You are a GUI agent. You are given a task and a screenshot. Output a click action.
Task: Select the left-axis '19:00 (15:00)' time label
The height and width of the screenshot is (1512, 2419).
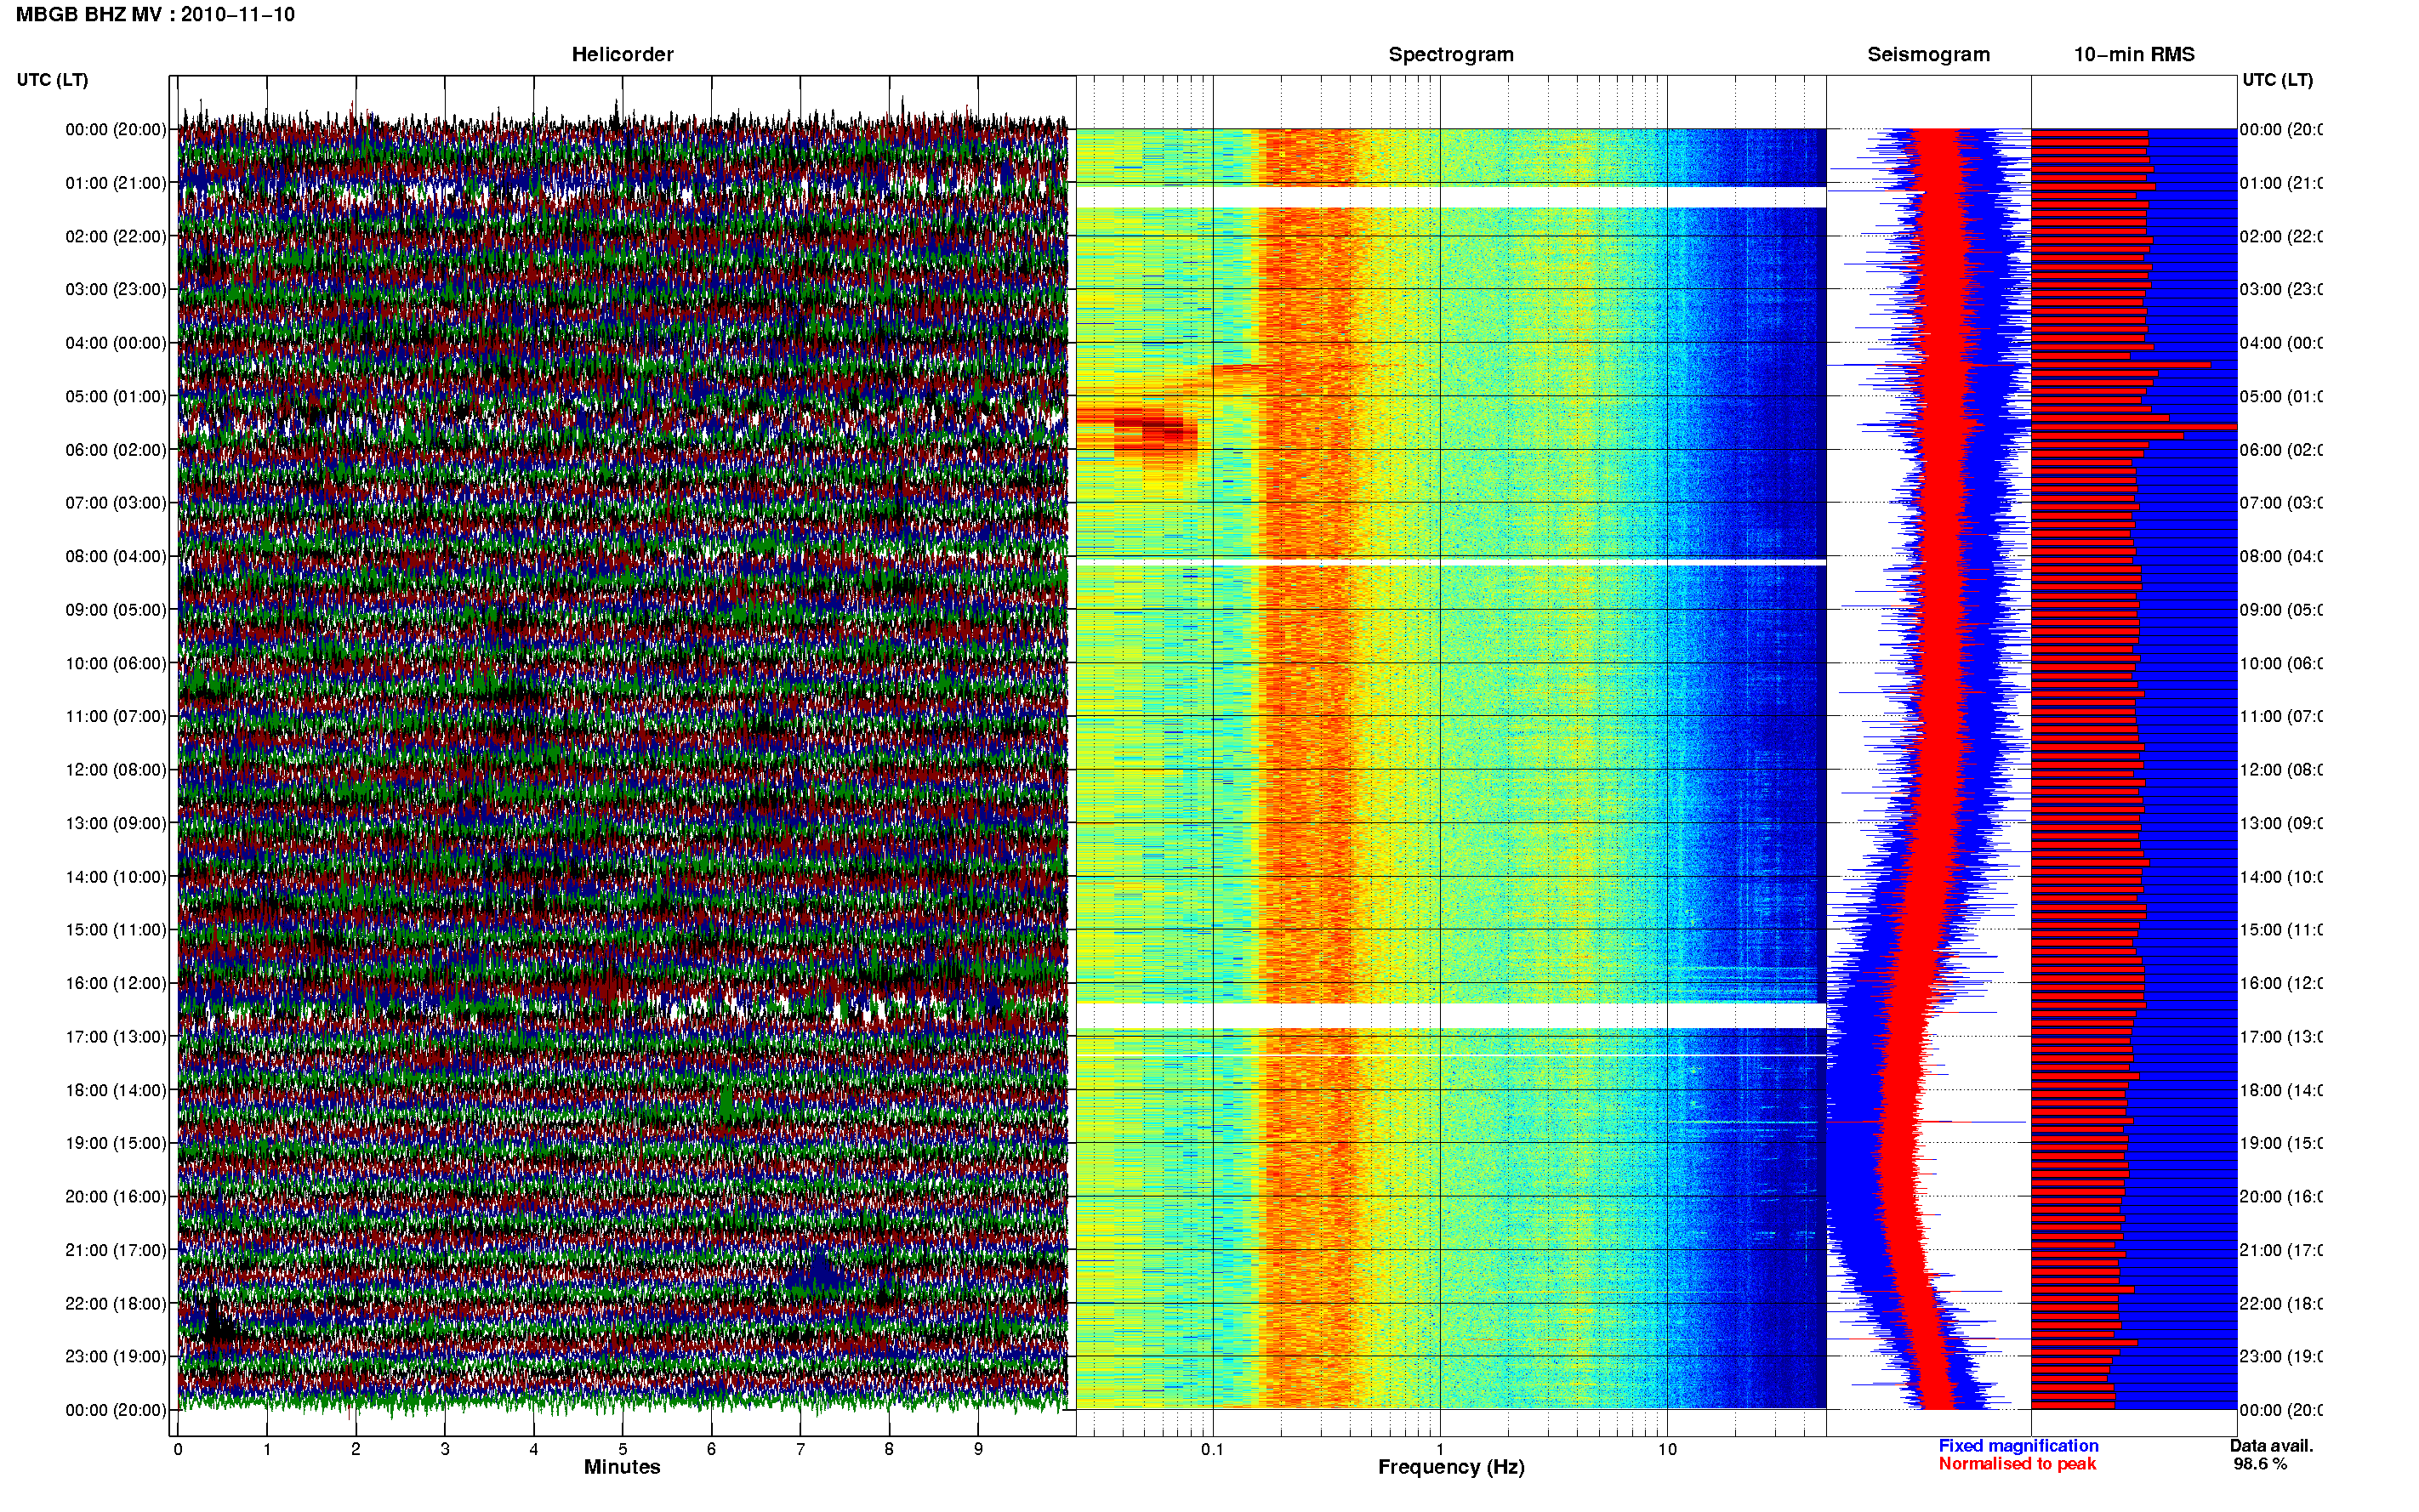click(116, 1143)
